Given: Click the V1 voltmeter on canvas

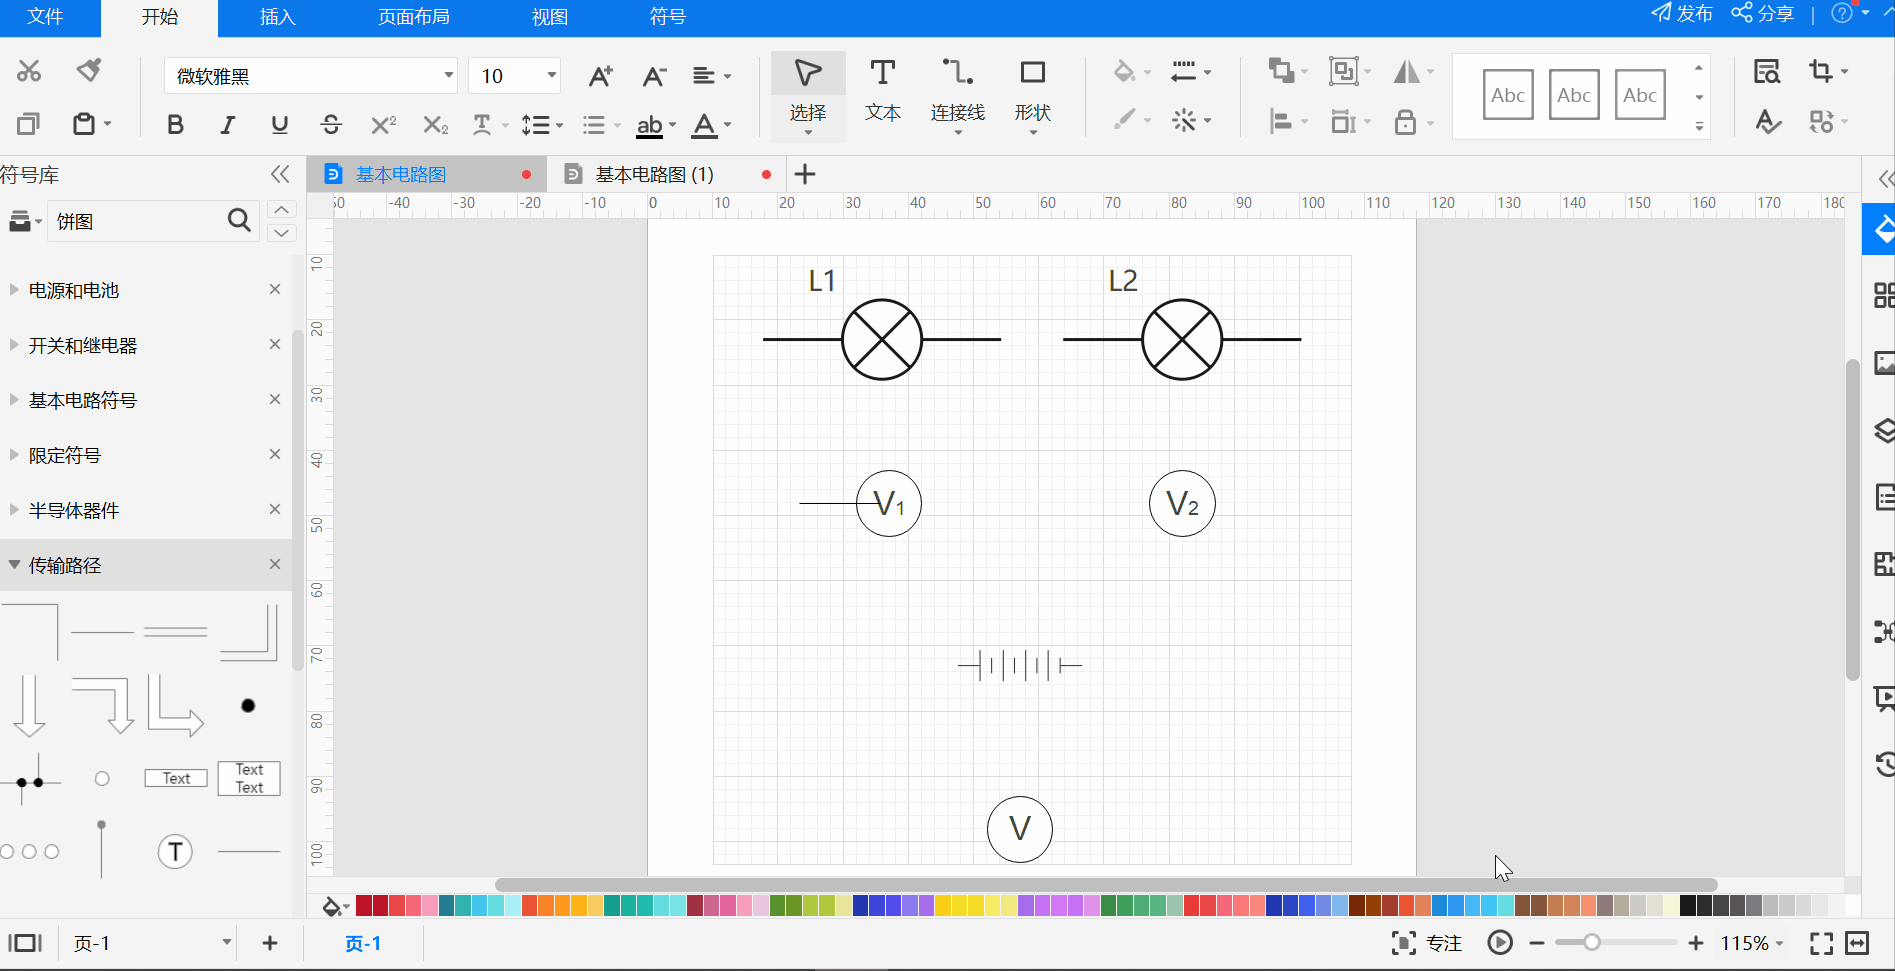Looking at the screenshot, I should (888, 504).
